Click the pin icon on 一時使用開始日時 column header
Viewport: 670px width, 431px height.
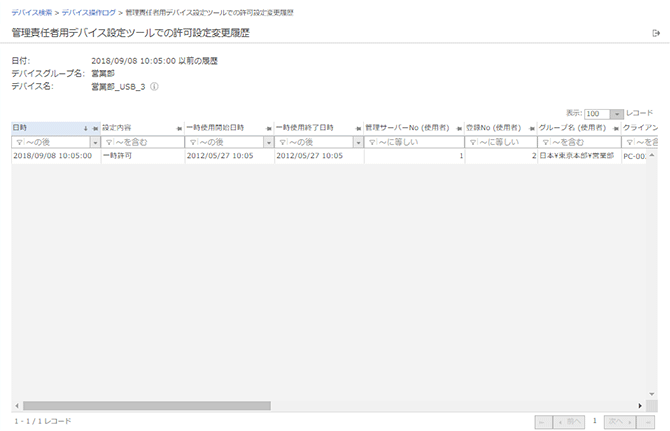click(x=269, y=129)
